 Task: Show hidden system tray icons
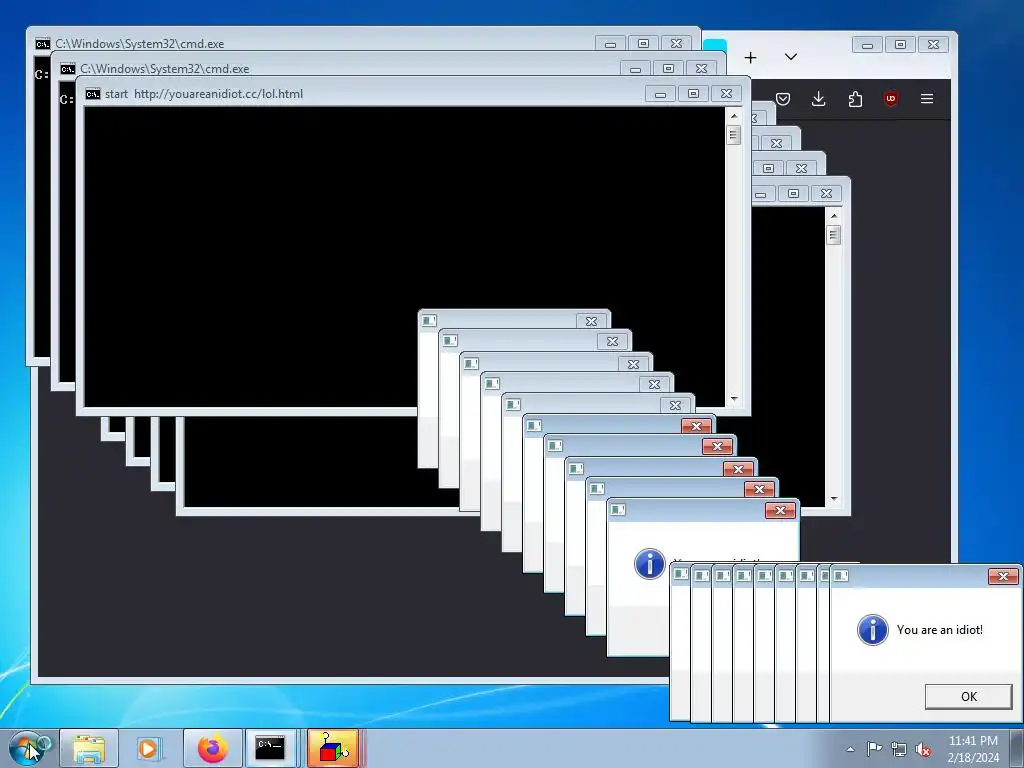coord(850,749)
